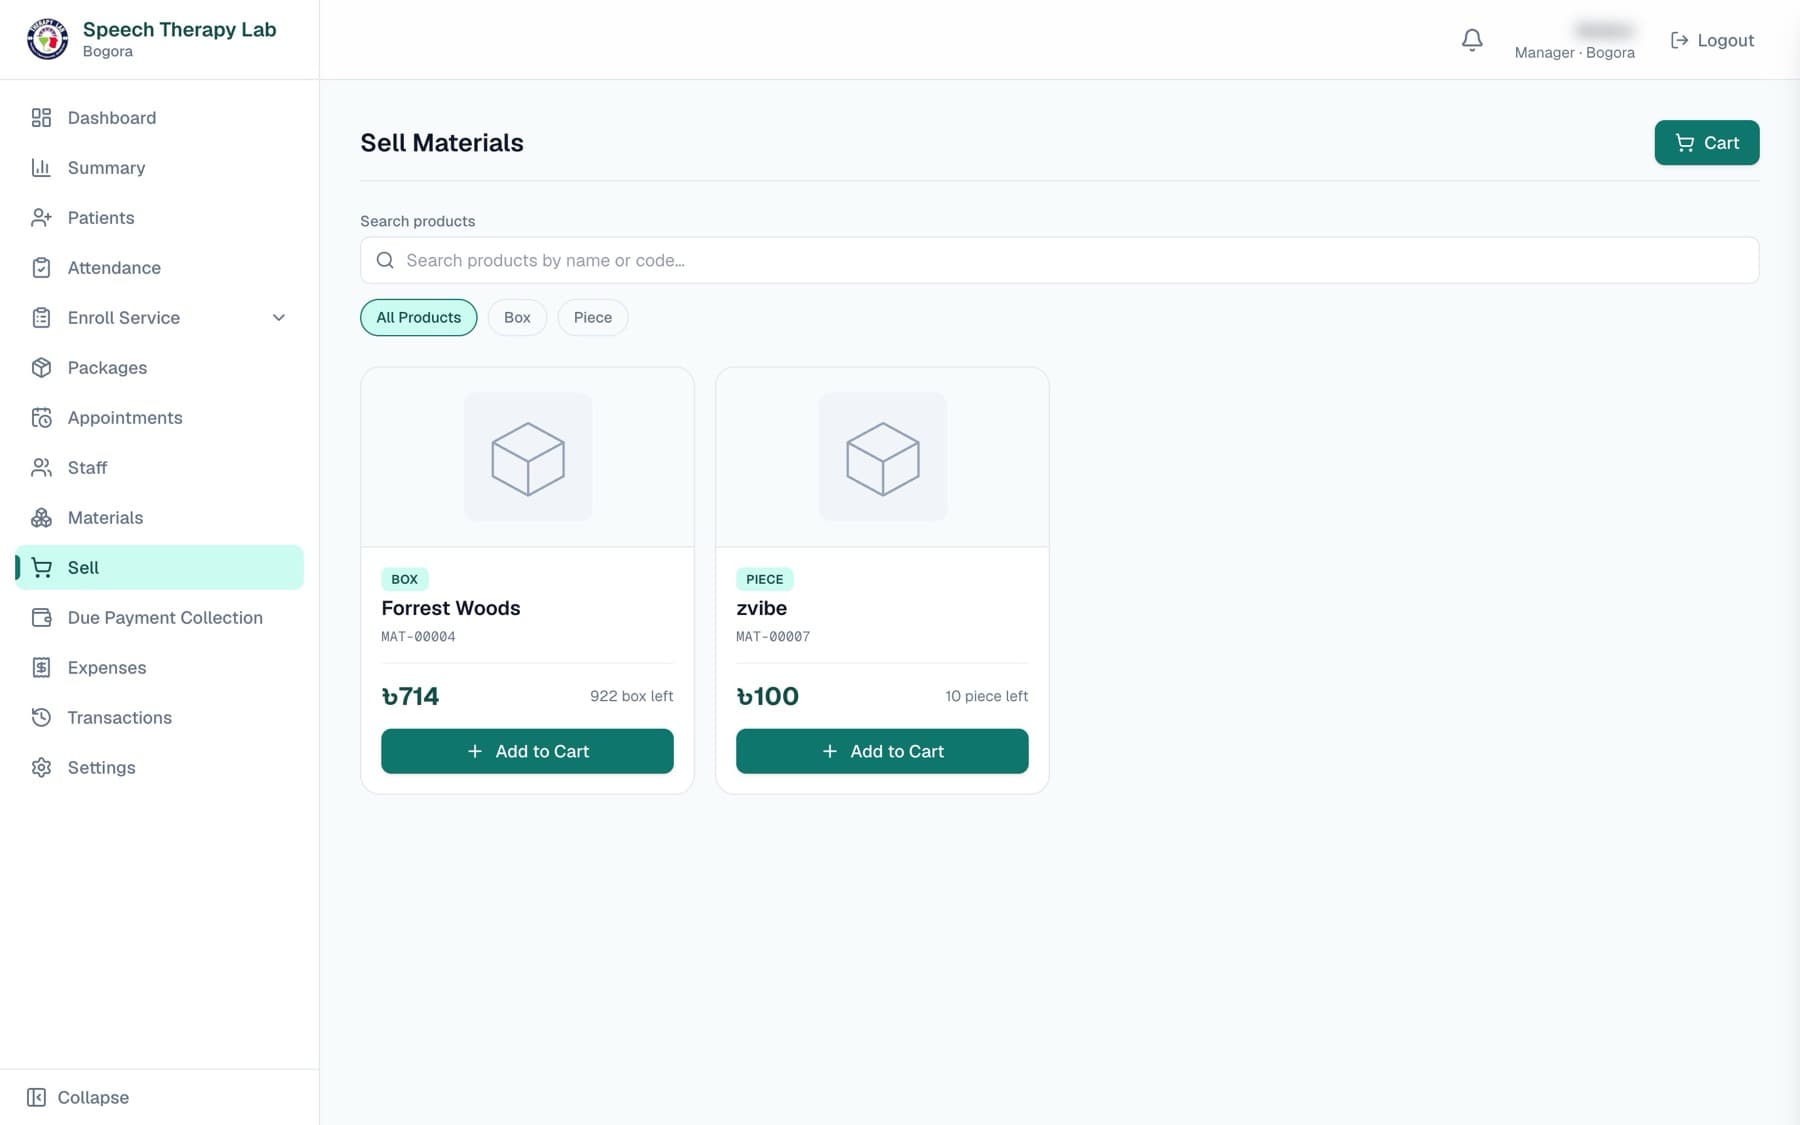Click the Forrest Woods product name
Viewport: 1800px width, 1125px height.
[451, 608]
